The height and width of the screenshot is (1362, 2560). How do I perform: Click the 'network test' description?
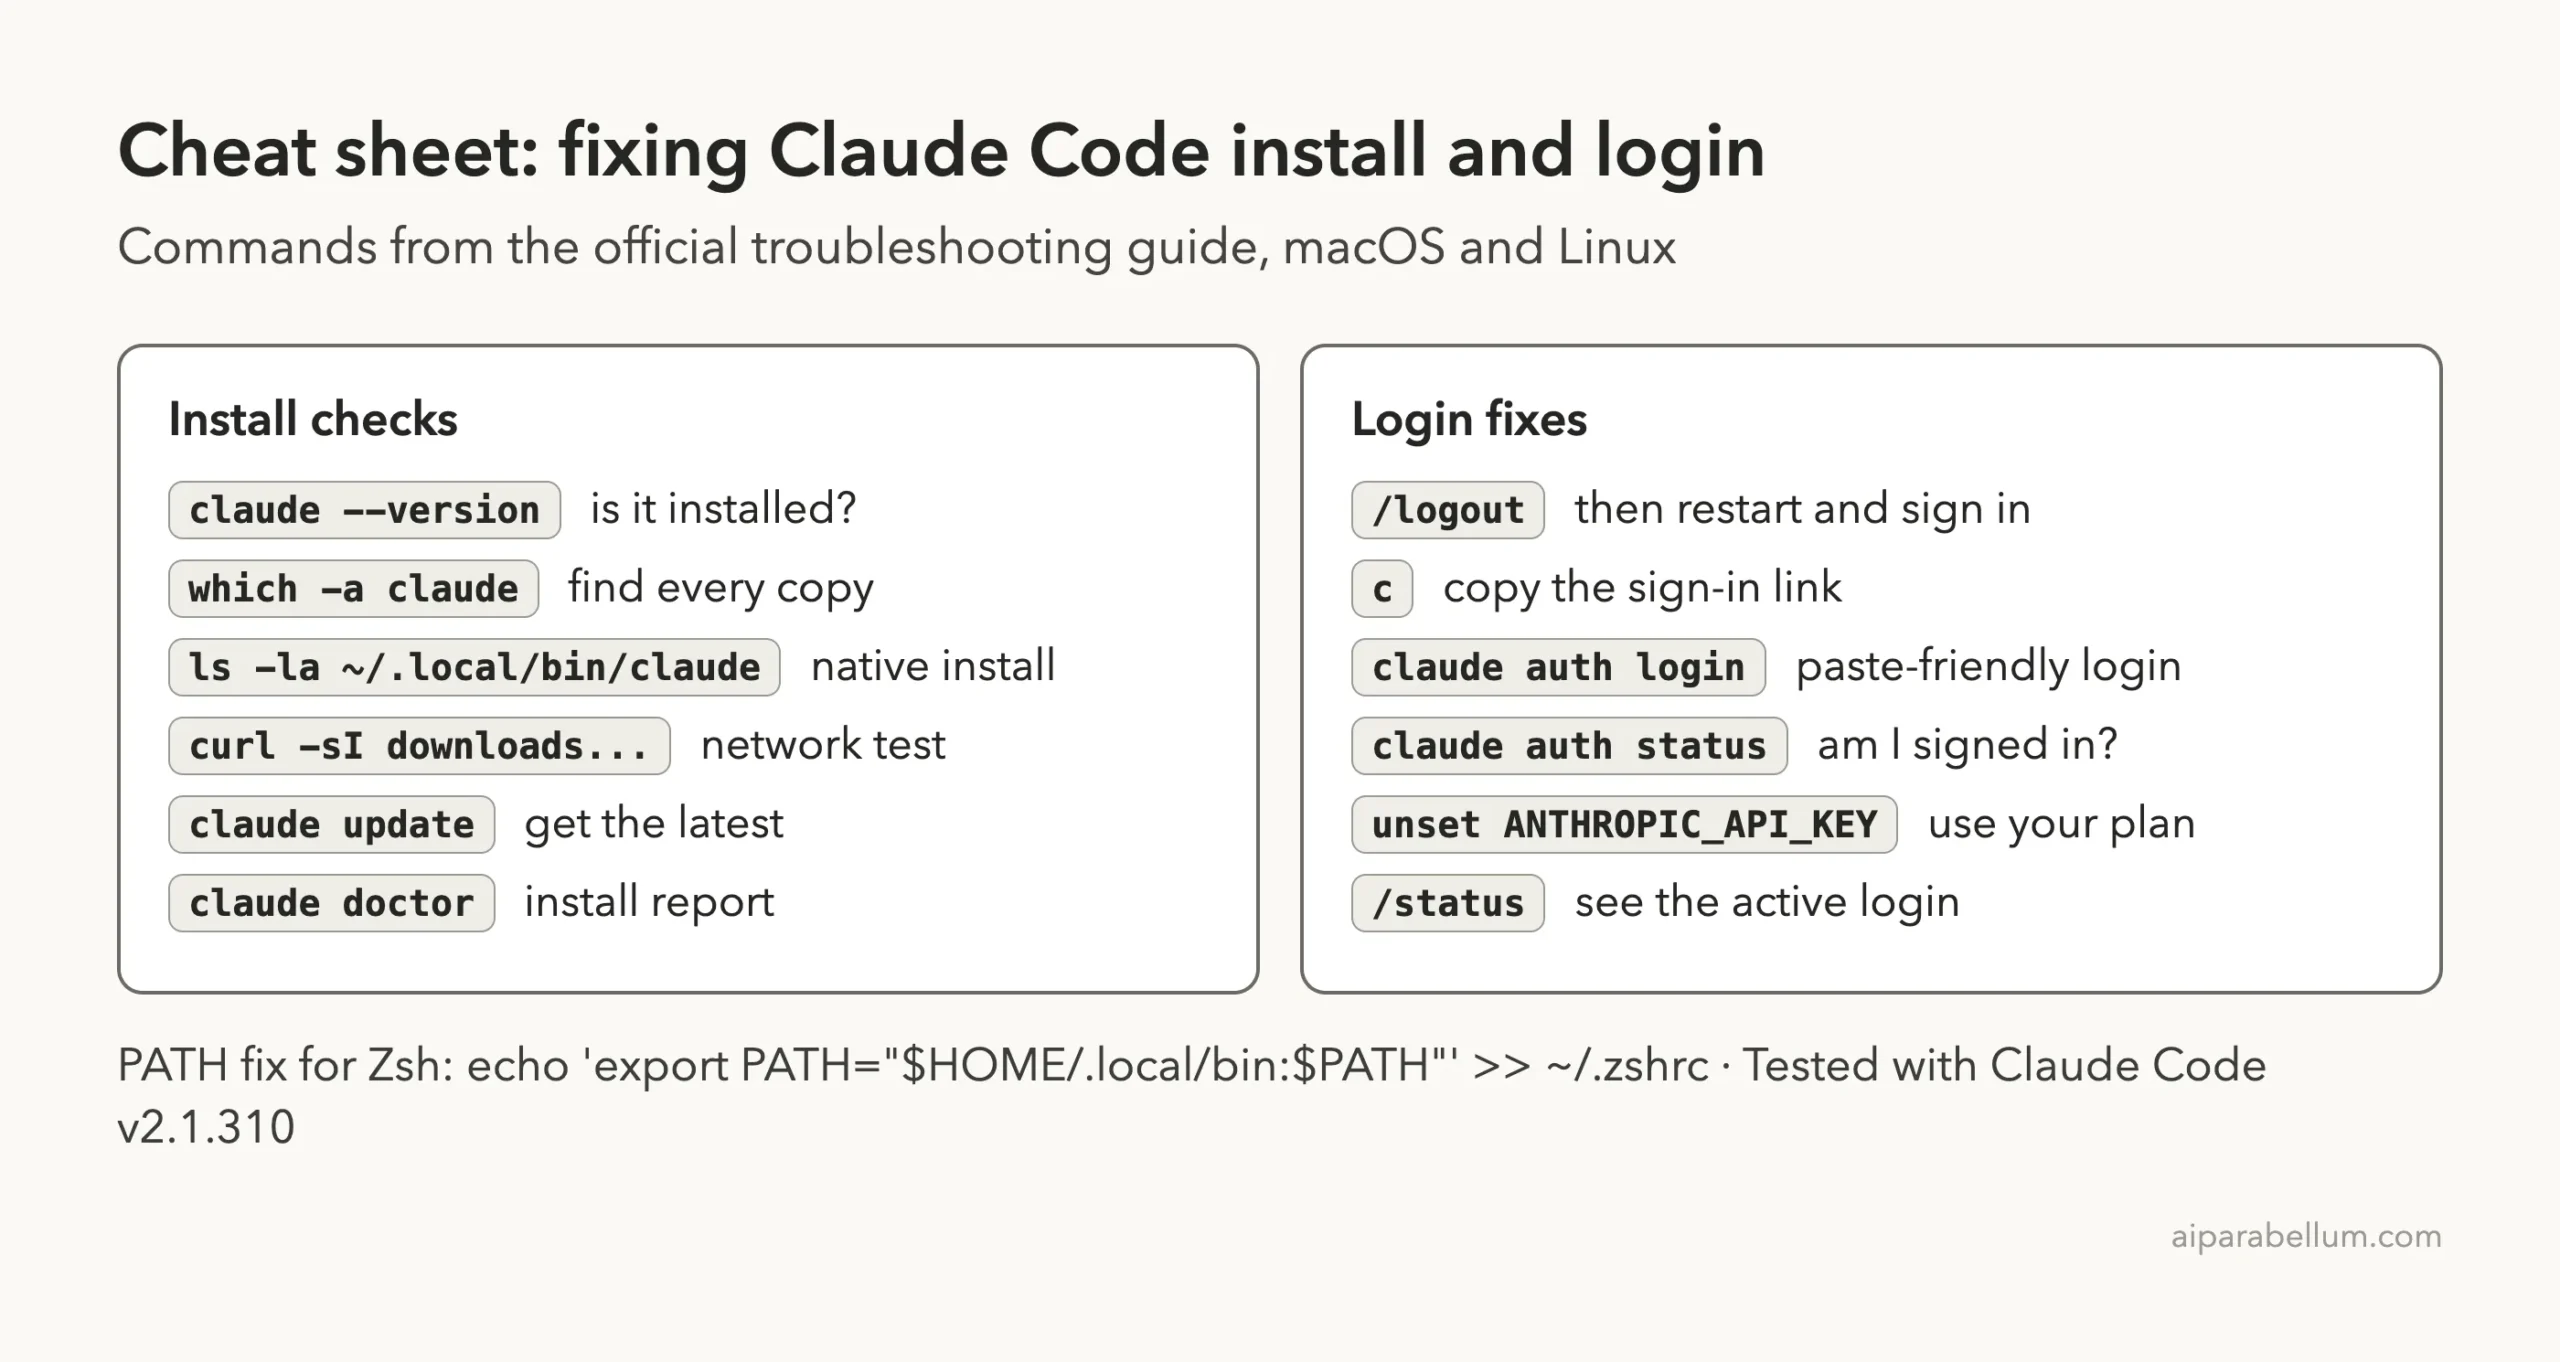[x=823, y=745]
